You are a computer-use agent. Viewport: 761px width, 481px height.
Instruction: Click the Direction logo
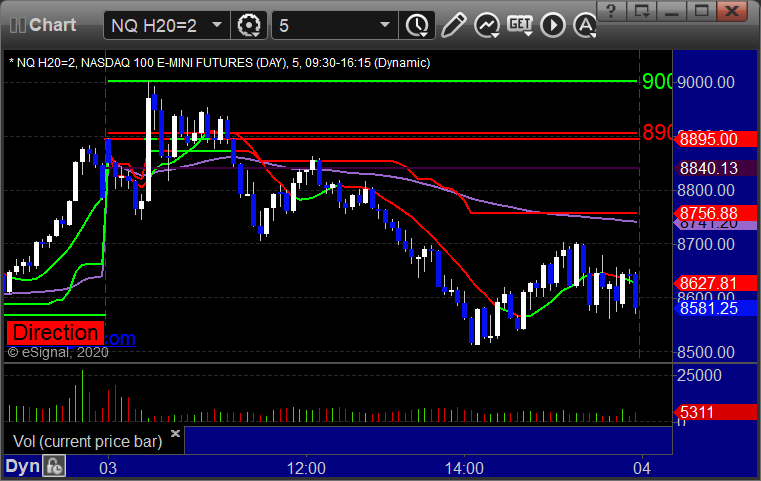click(x=55, y=333)
